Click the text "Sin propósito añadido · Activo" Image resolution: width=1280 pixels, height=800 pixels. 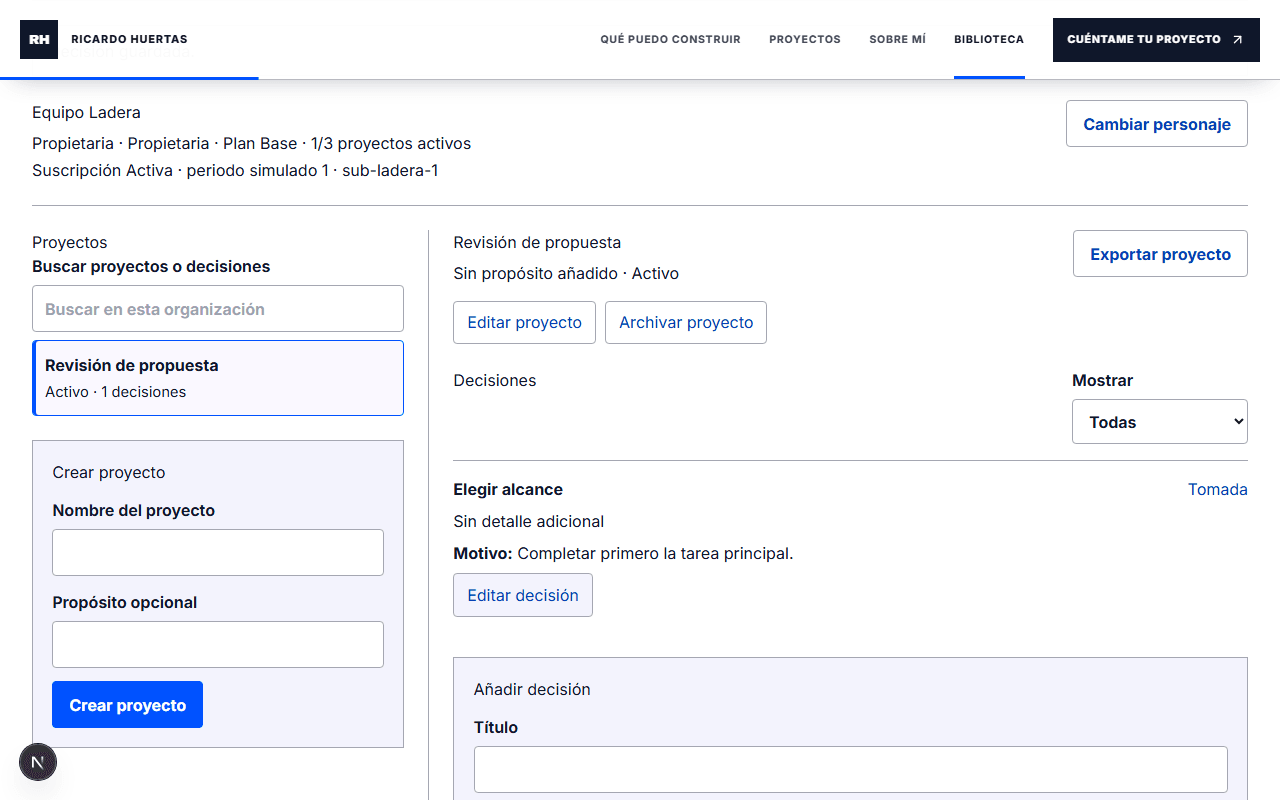tap(566, 274)
